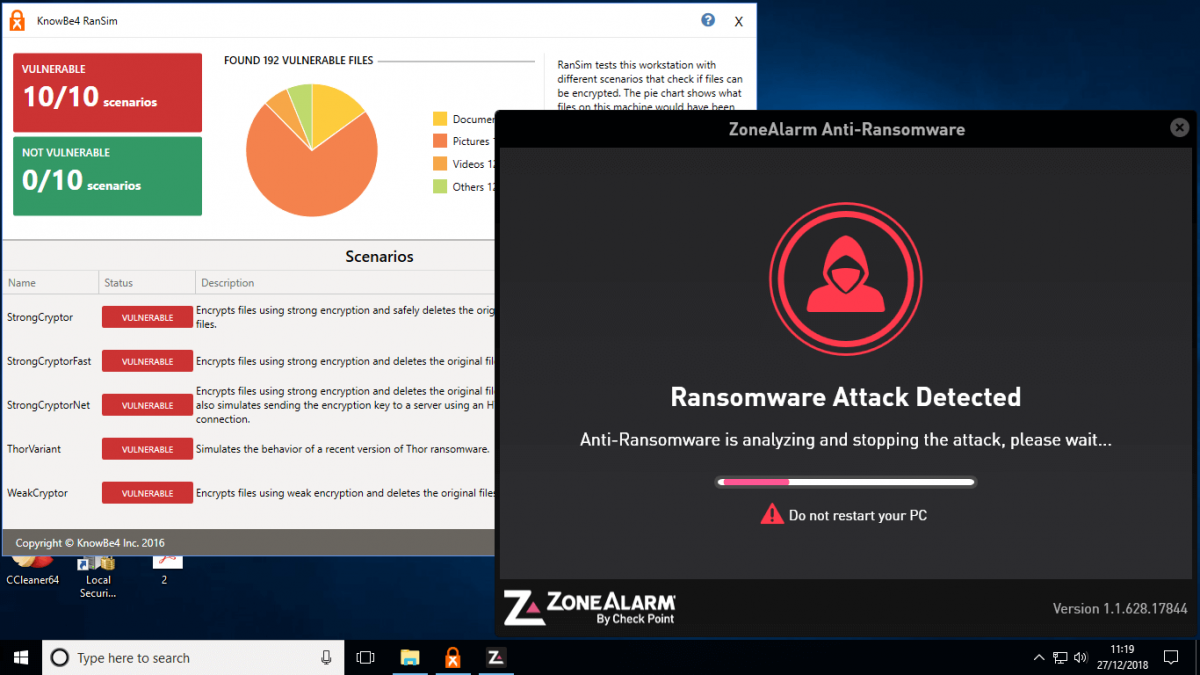
Task: Click the RanSim help question mark icon
Action: coord(707,20)
